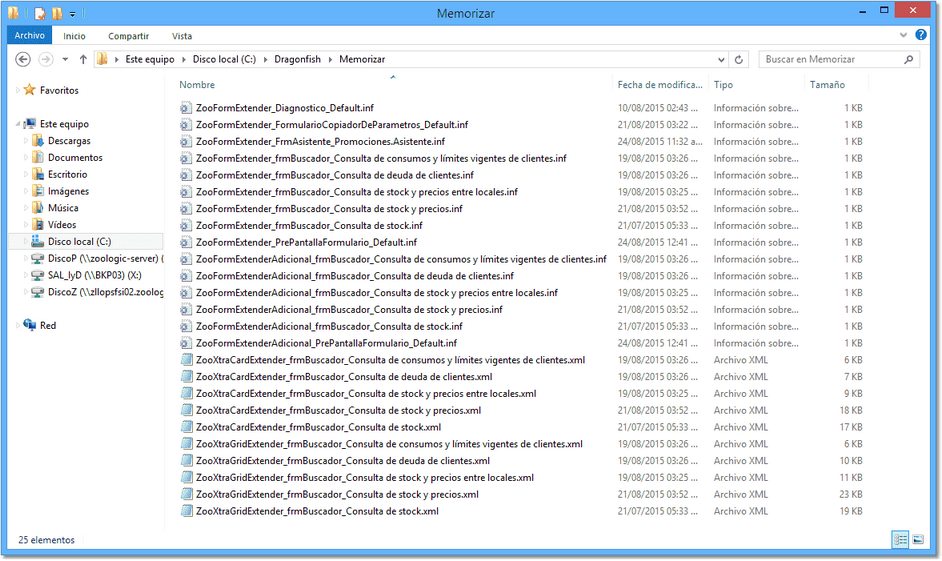Open the address bar history dropdown
Image resolution: width=942 pixels, height=561 pixels.
tap(722, 60)
